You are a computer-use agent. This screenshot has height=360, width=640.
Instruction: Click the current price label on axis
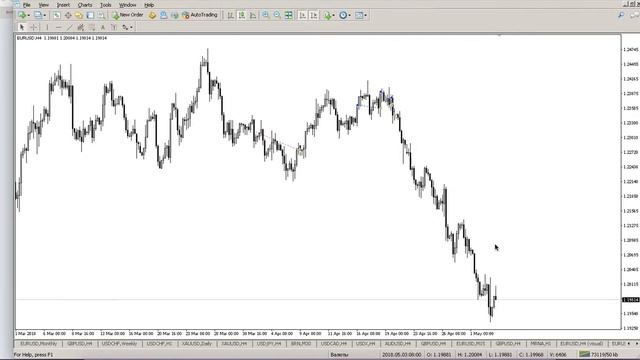[631, 300]
